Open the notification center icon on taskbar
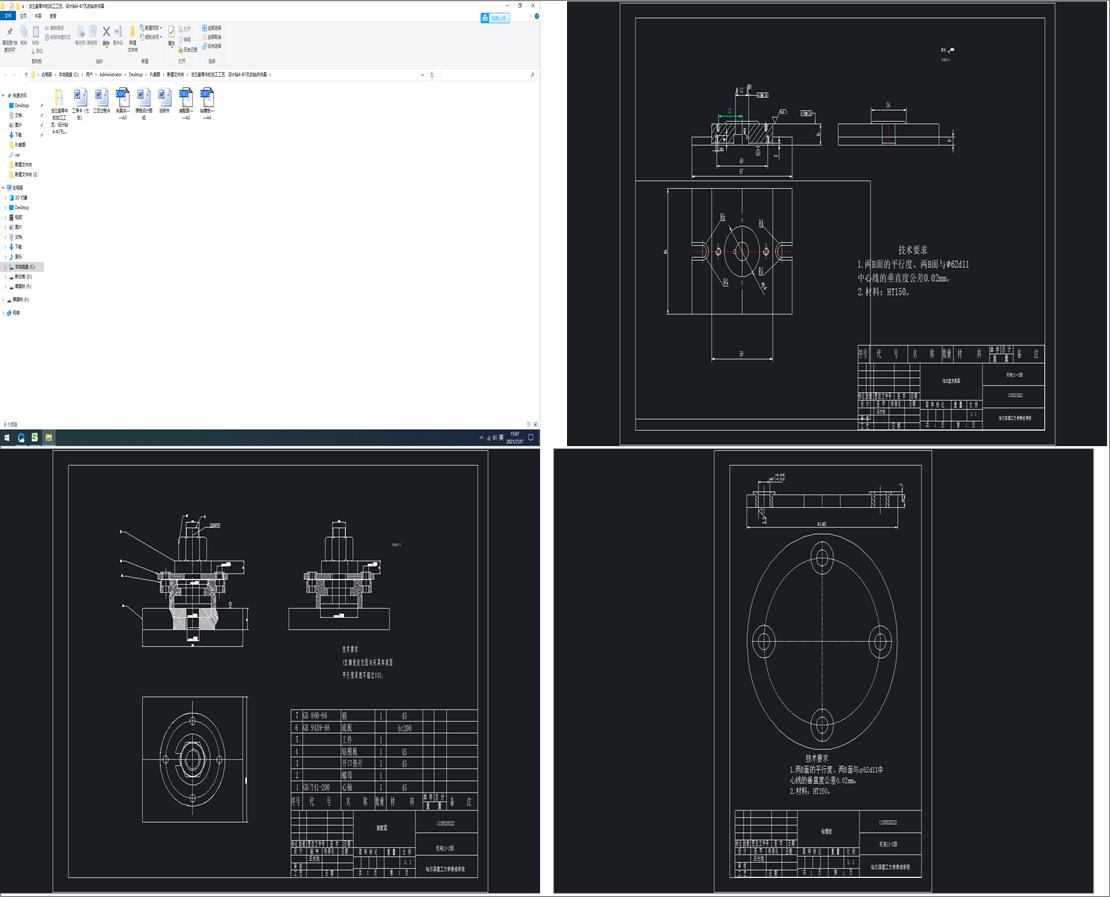This screenshot has height=897, width=1110. (530, 438)
